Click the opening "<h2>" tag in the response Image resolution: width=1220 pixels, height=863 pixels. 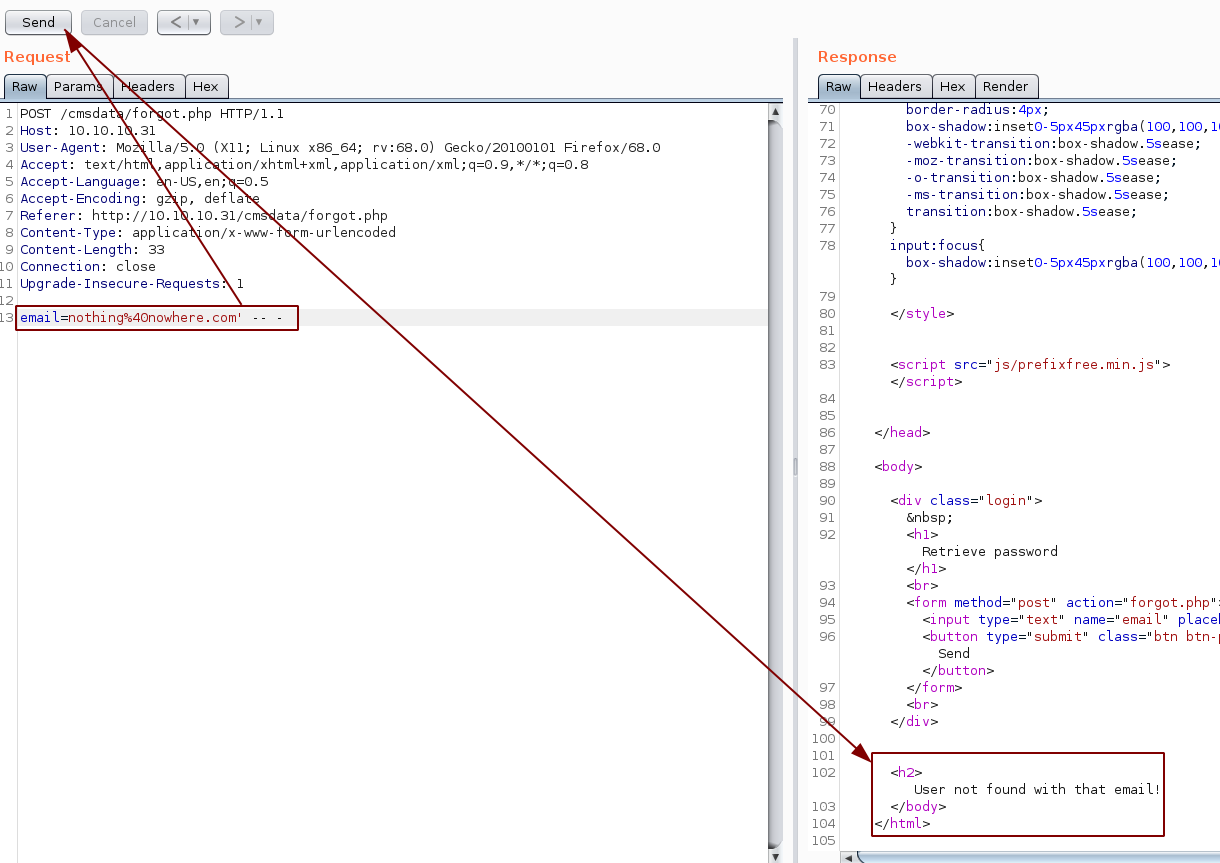(906, 773)
